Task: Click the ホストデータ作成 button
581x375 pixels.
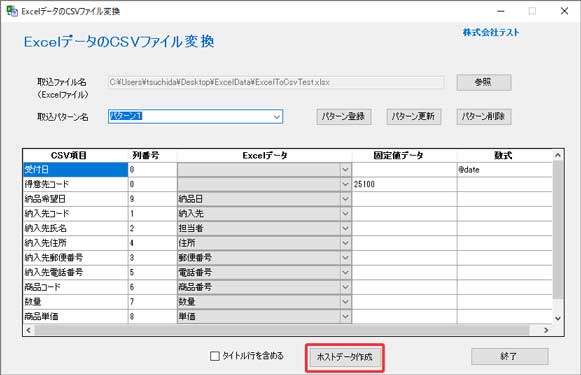Action: [x=345, y=357]
